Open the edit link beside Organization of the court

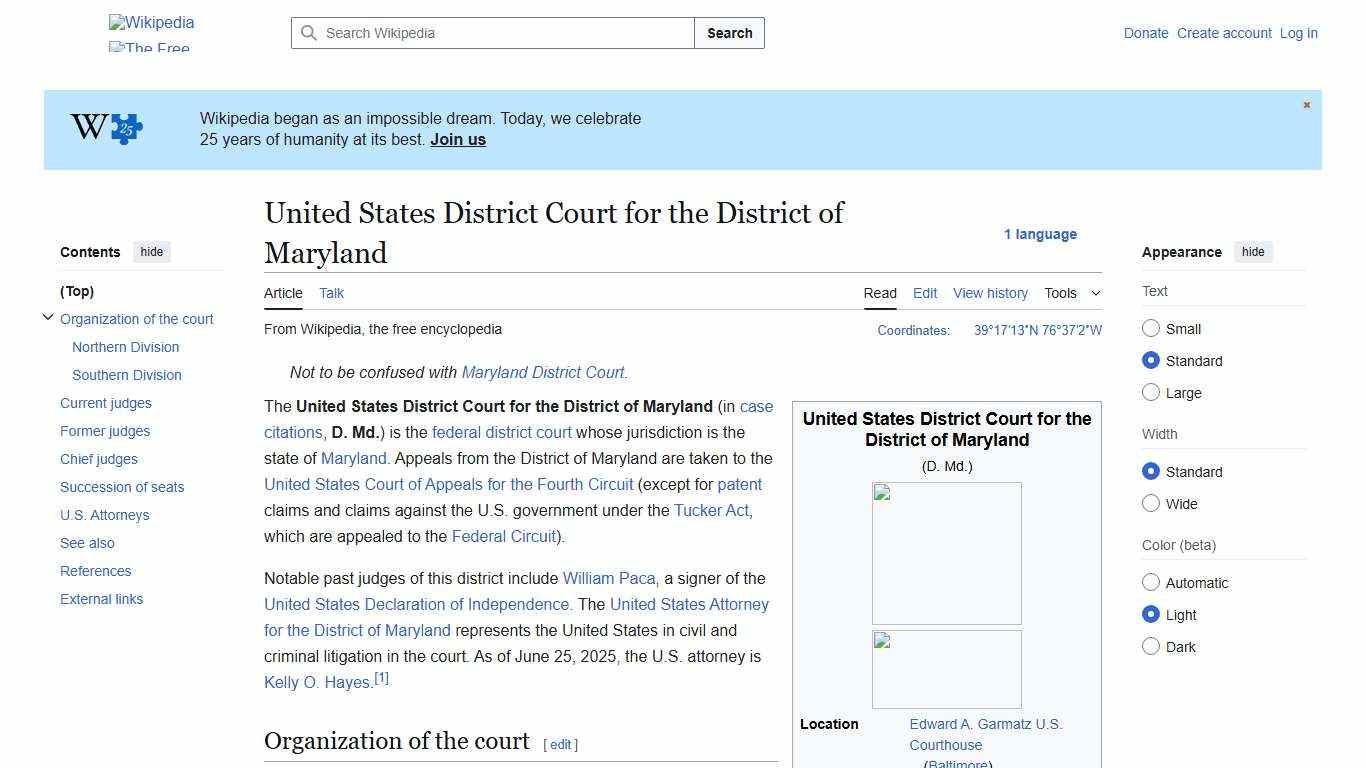pos(560,744)
